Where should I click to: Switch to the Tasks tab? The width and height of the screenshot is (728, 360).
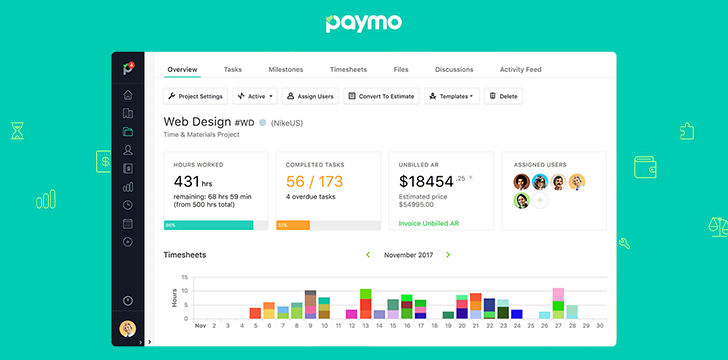click(233, 69)
